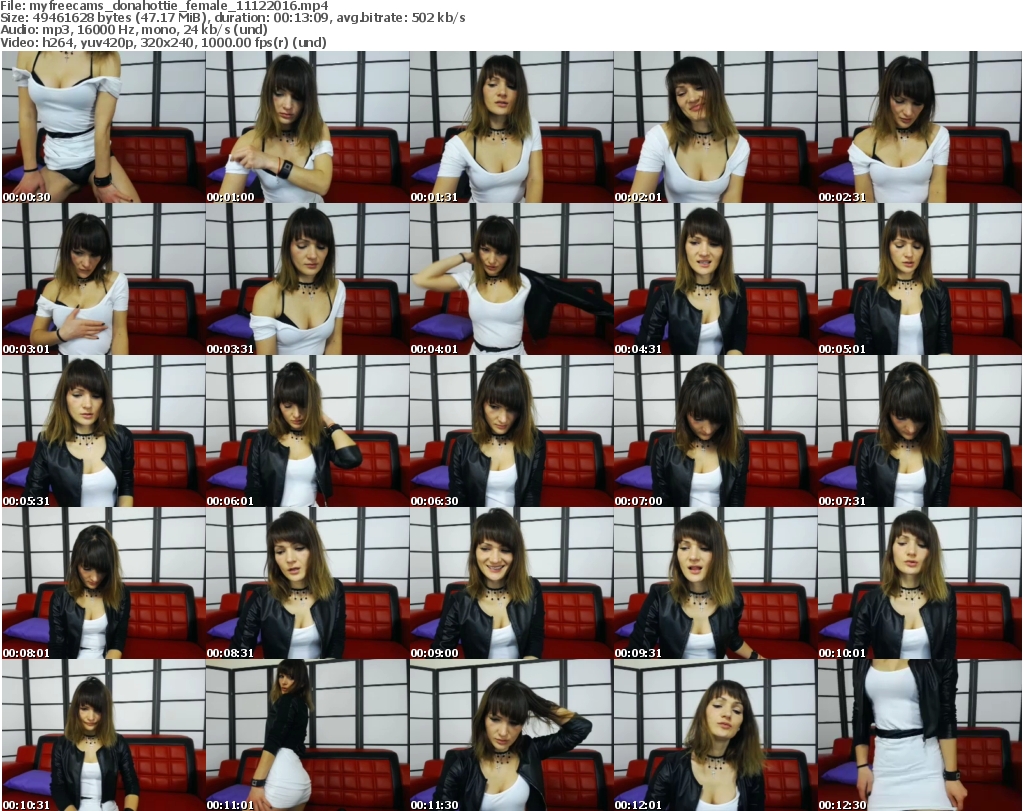View the snapshot labeled 00:12:30
This screenshot has width=1024, height=811.
click(920, 735)
